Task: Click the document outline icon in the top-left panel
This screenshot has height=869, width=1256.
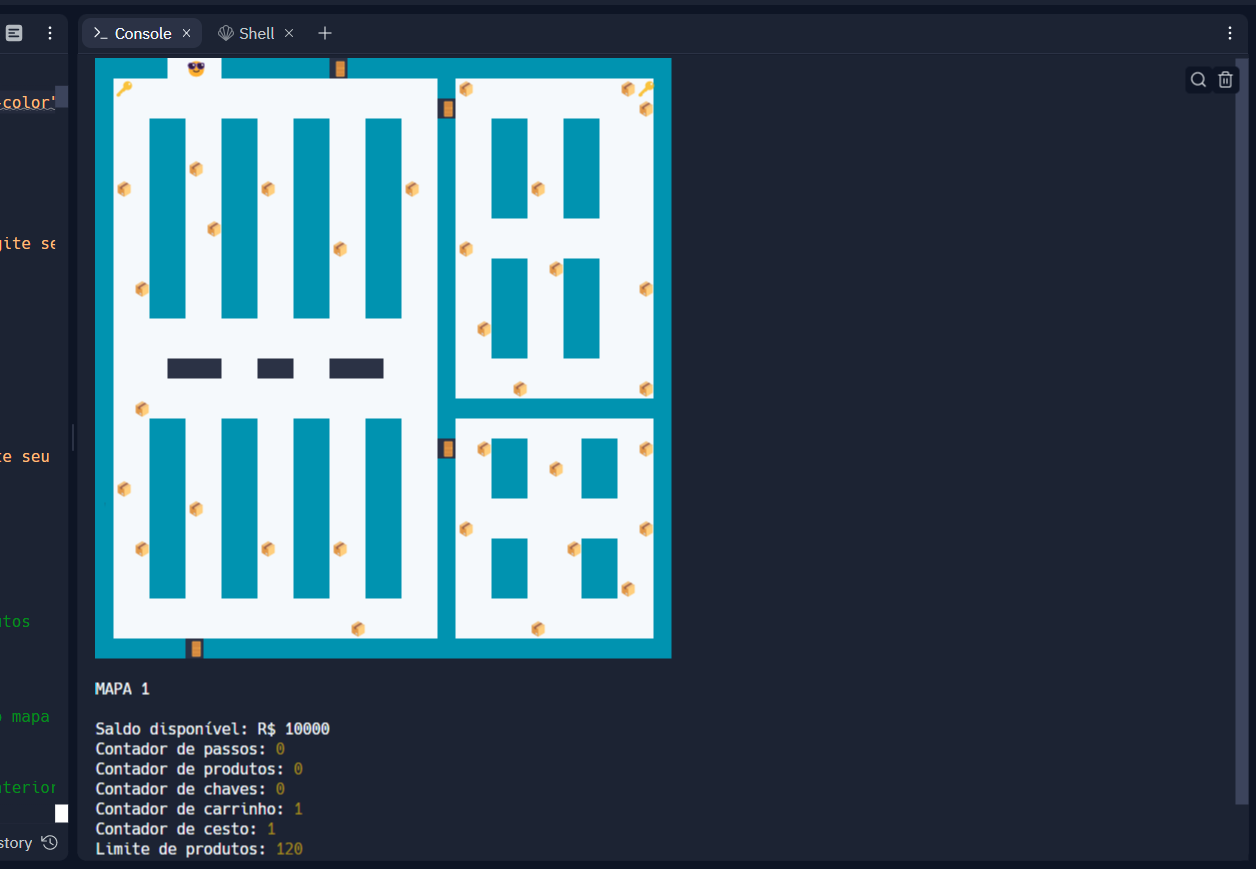Action: click(x=13, y=33)
